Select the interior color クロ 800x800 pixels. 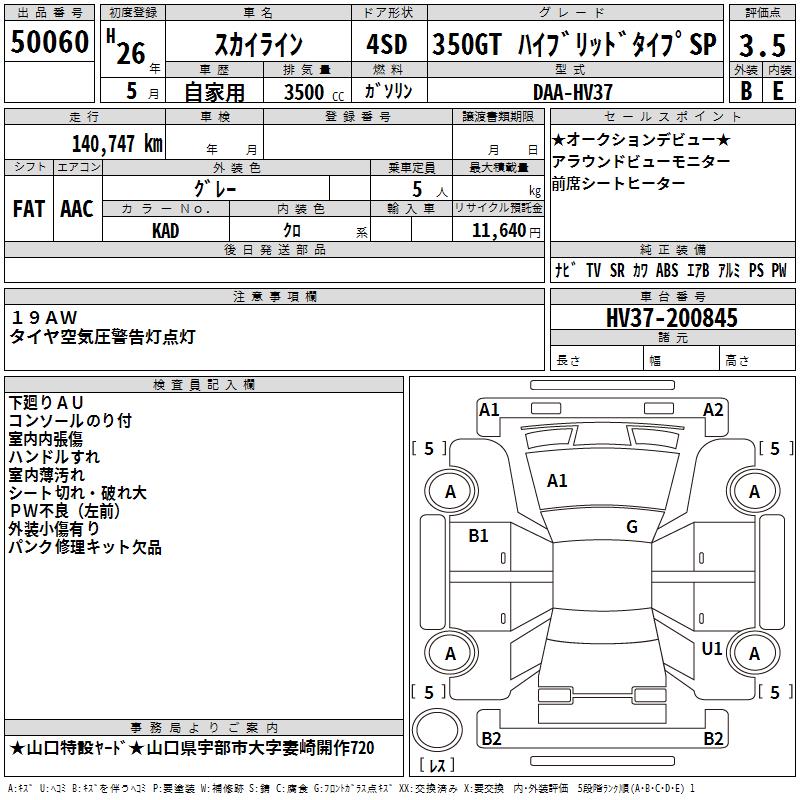(292, 230)
